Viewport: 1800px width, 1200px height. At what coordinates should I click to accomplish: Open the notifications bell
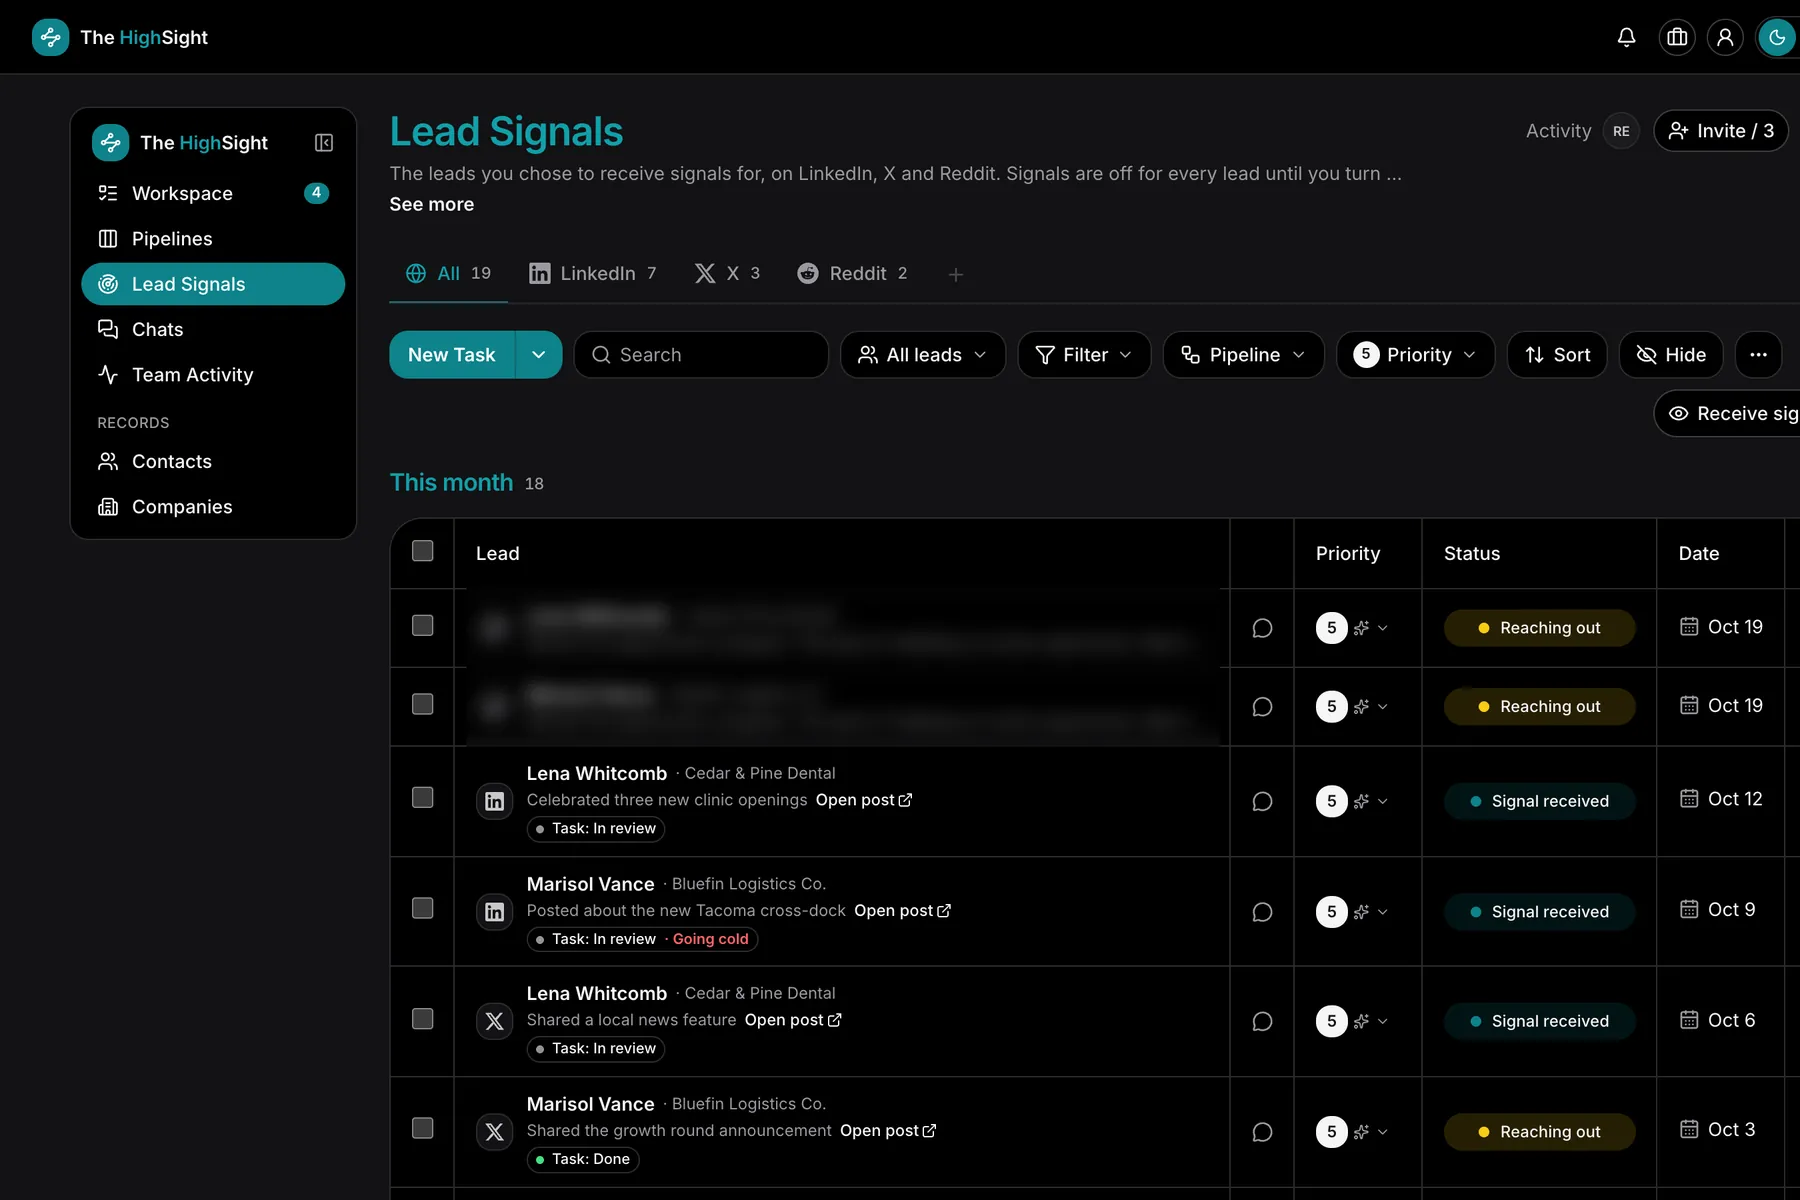(1627, 38)
